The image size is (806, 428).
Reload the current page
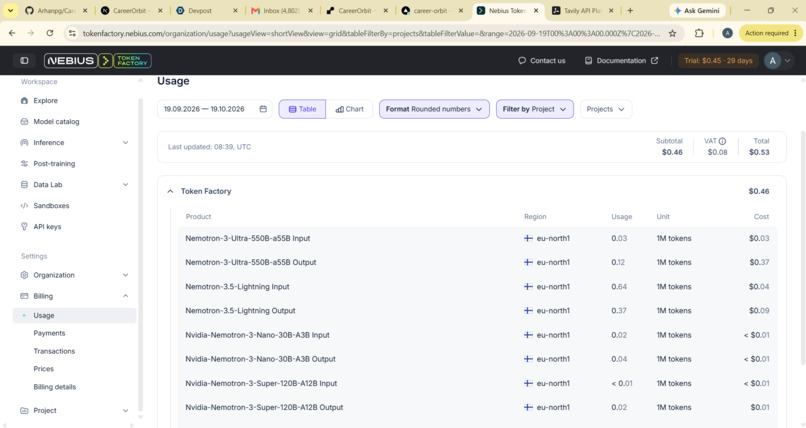pos(49,33)
